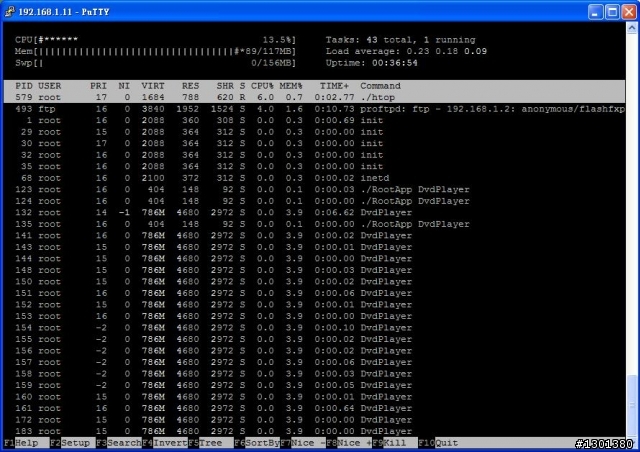Select the DvdPlayer row PID 141
The image size is (640, 452).
314,236
